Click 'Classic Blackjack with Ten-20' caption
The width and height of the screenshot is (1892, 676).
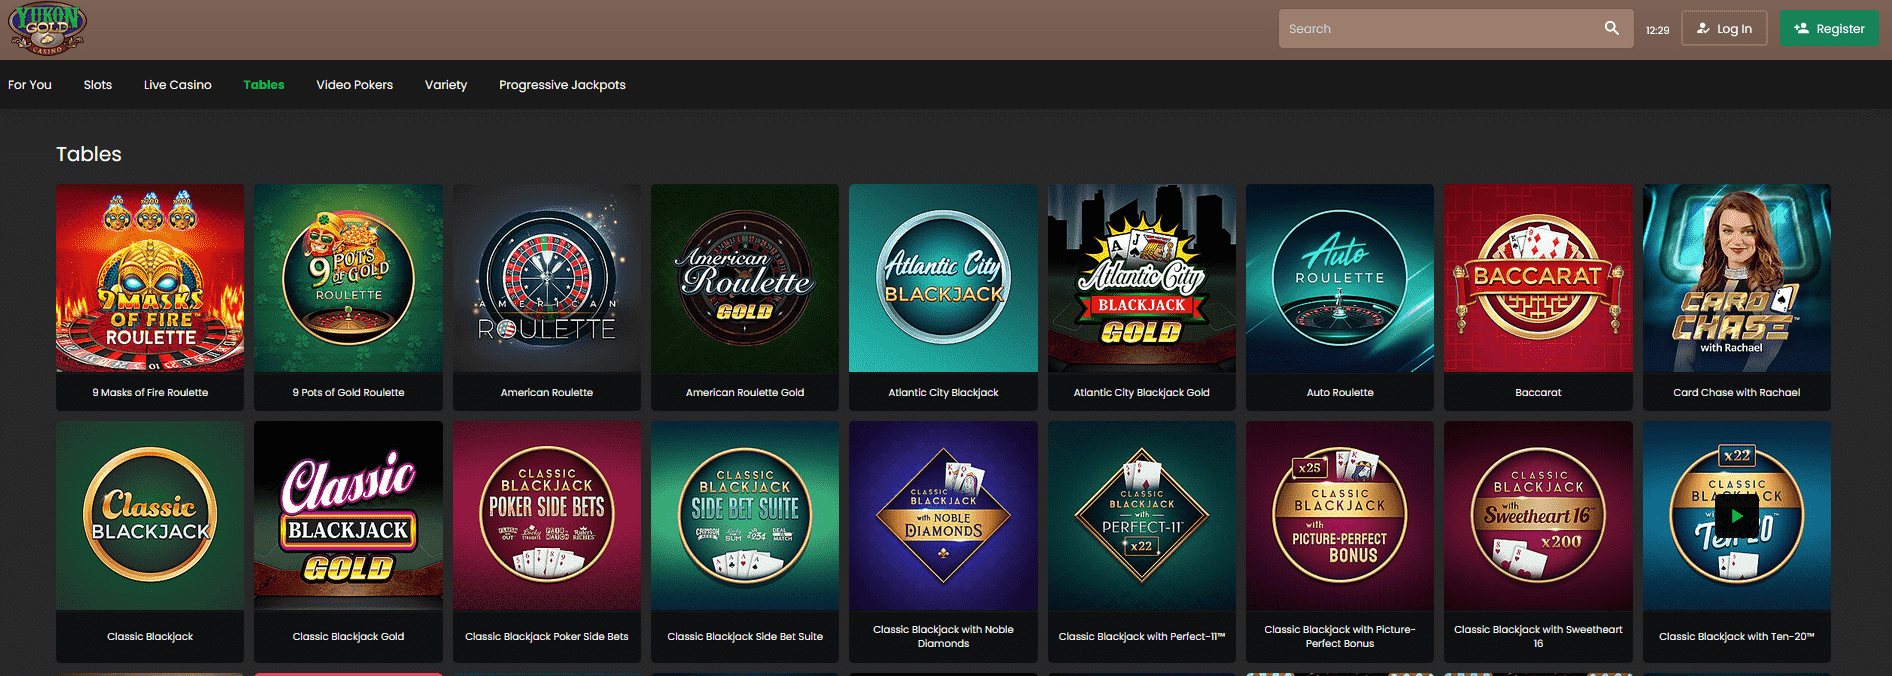coord(1737,637)
